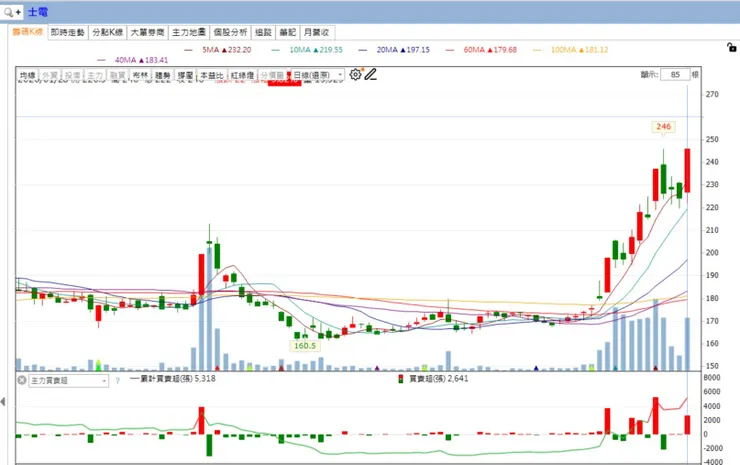Switch to the 分點K線 tab
Viewport: 740px width, 465px height.
[108, 32]
